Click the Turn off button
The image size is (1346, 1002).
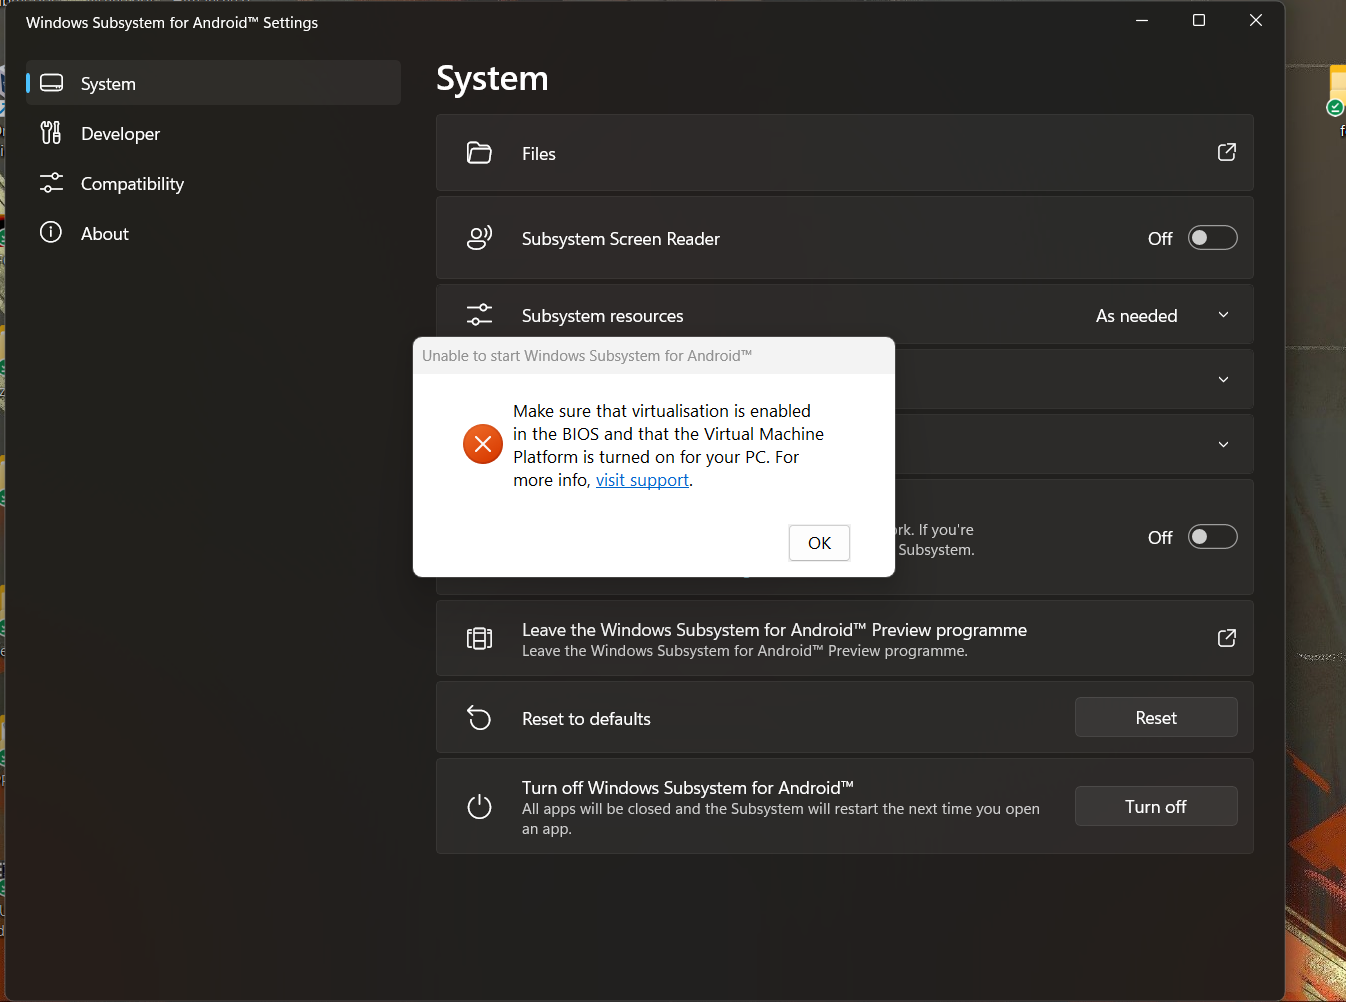[1156, 806]
